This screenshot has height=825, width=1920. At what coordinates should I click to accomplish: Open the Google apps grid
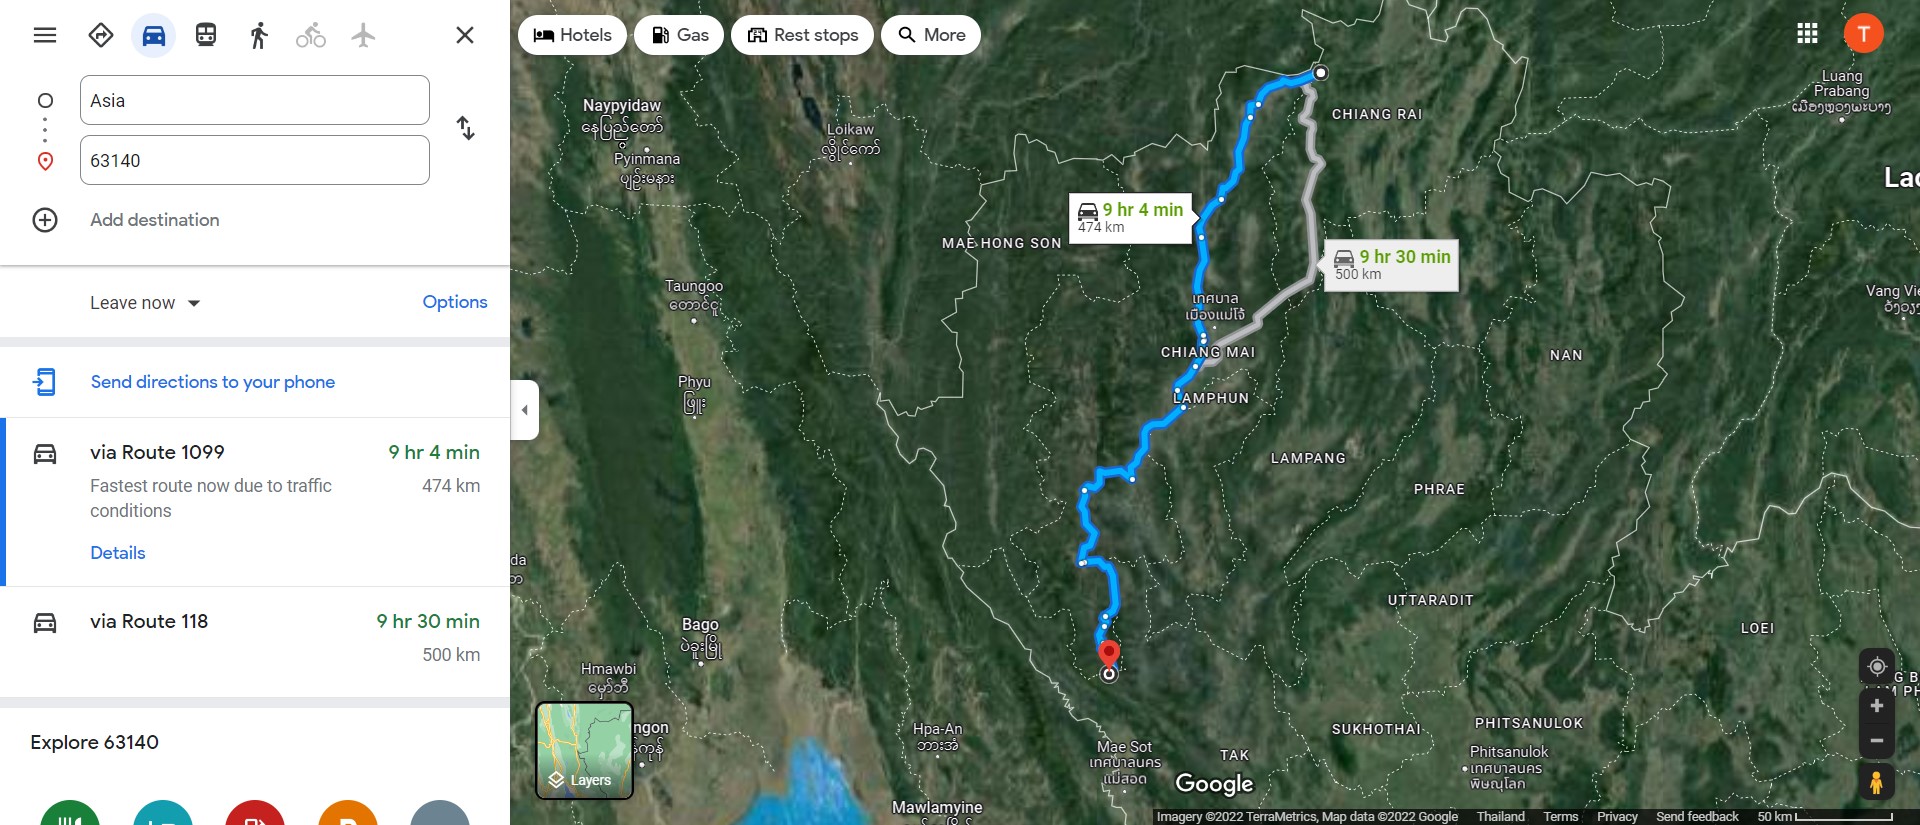[x=1807, y=33]
